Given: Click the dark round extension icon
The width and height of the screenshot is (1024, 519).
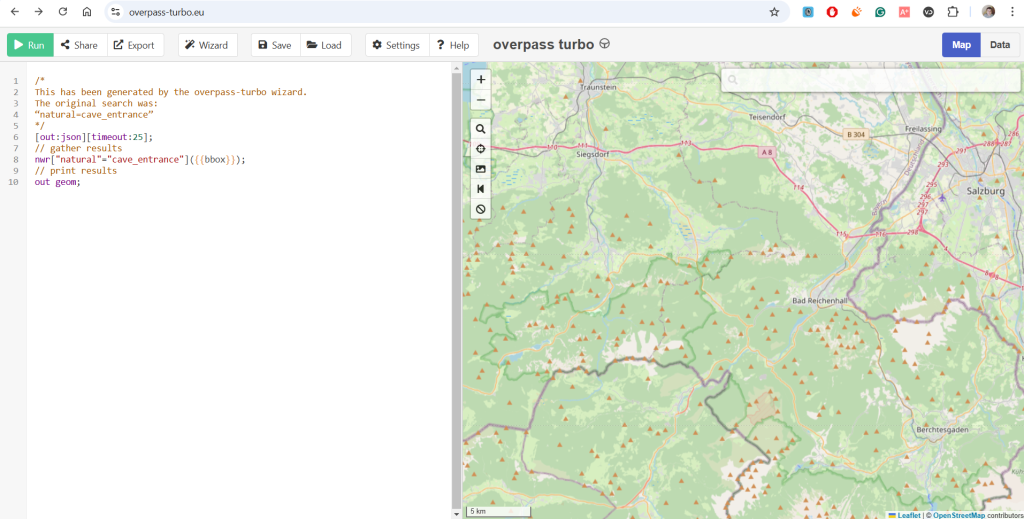Looking at the screenshot, I should (929, 12).
